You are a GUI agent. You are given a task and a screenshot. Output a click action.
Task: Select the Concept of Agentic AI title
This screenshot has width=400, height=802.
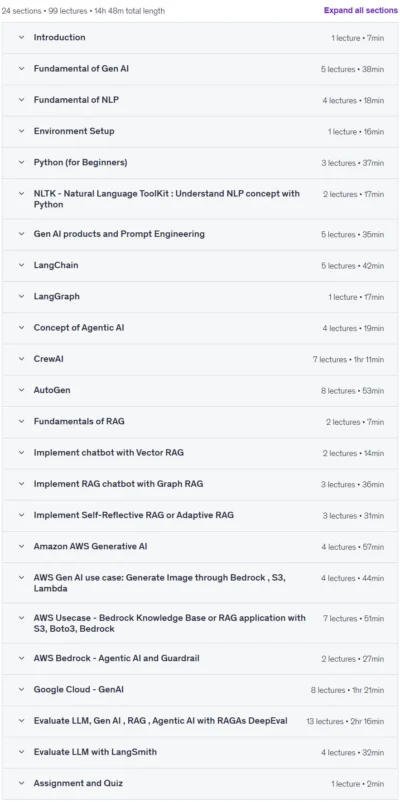pyautogui.click(x=79, y=328)
